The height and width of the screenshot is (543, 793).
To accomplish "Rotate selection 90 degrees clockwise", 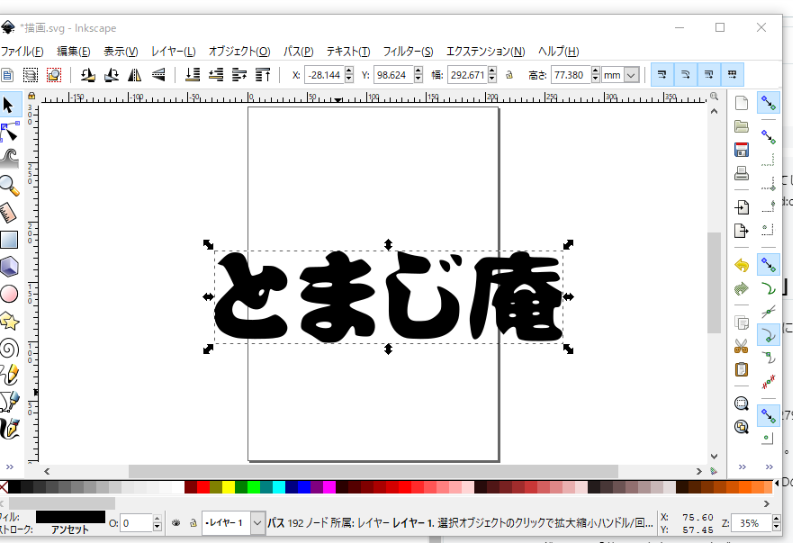I will 111,75.
